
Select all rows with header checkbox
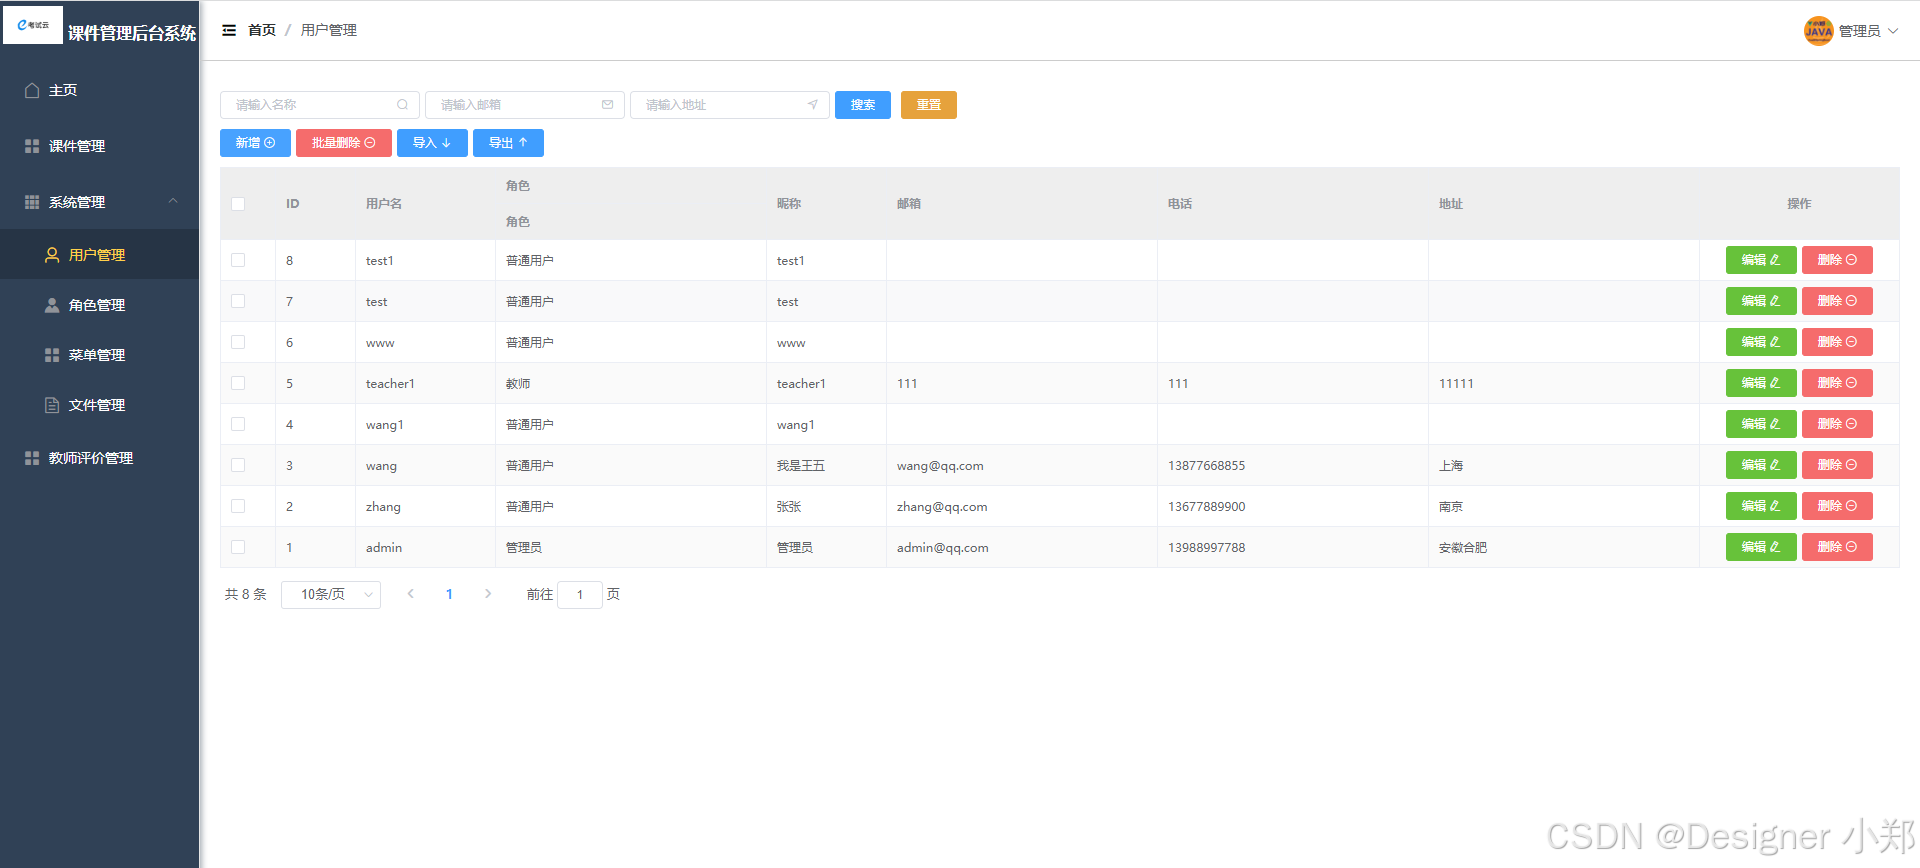238,204
